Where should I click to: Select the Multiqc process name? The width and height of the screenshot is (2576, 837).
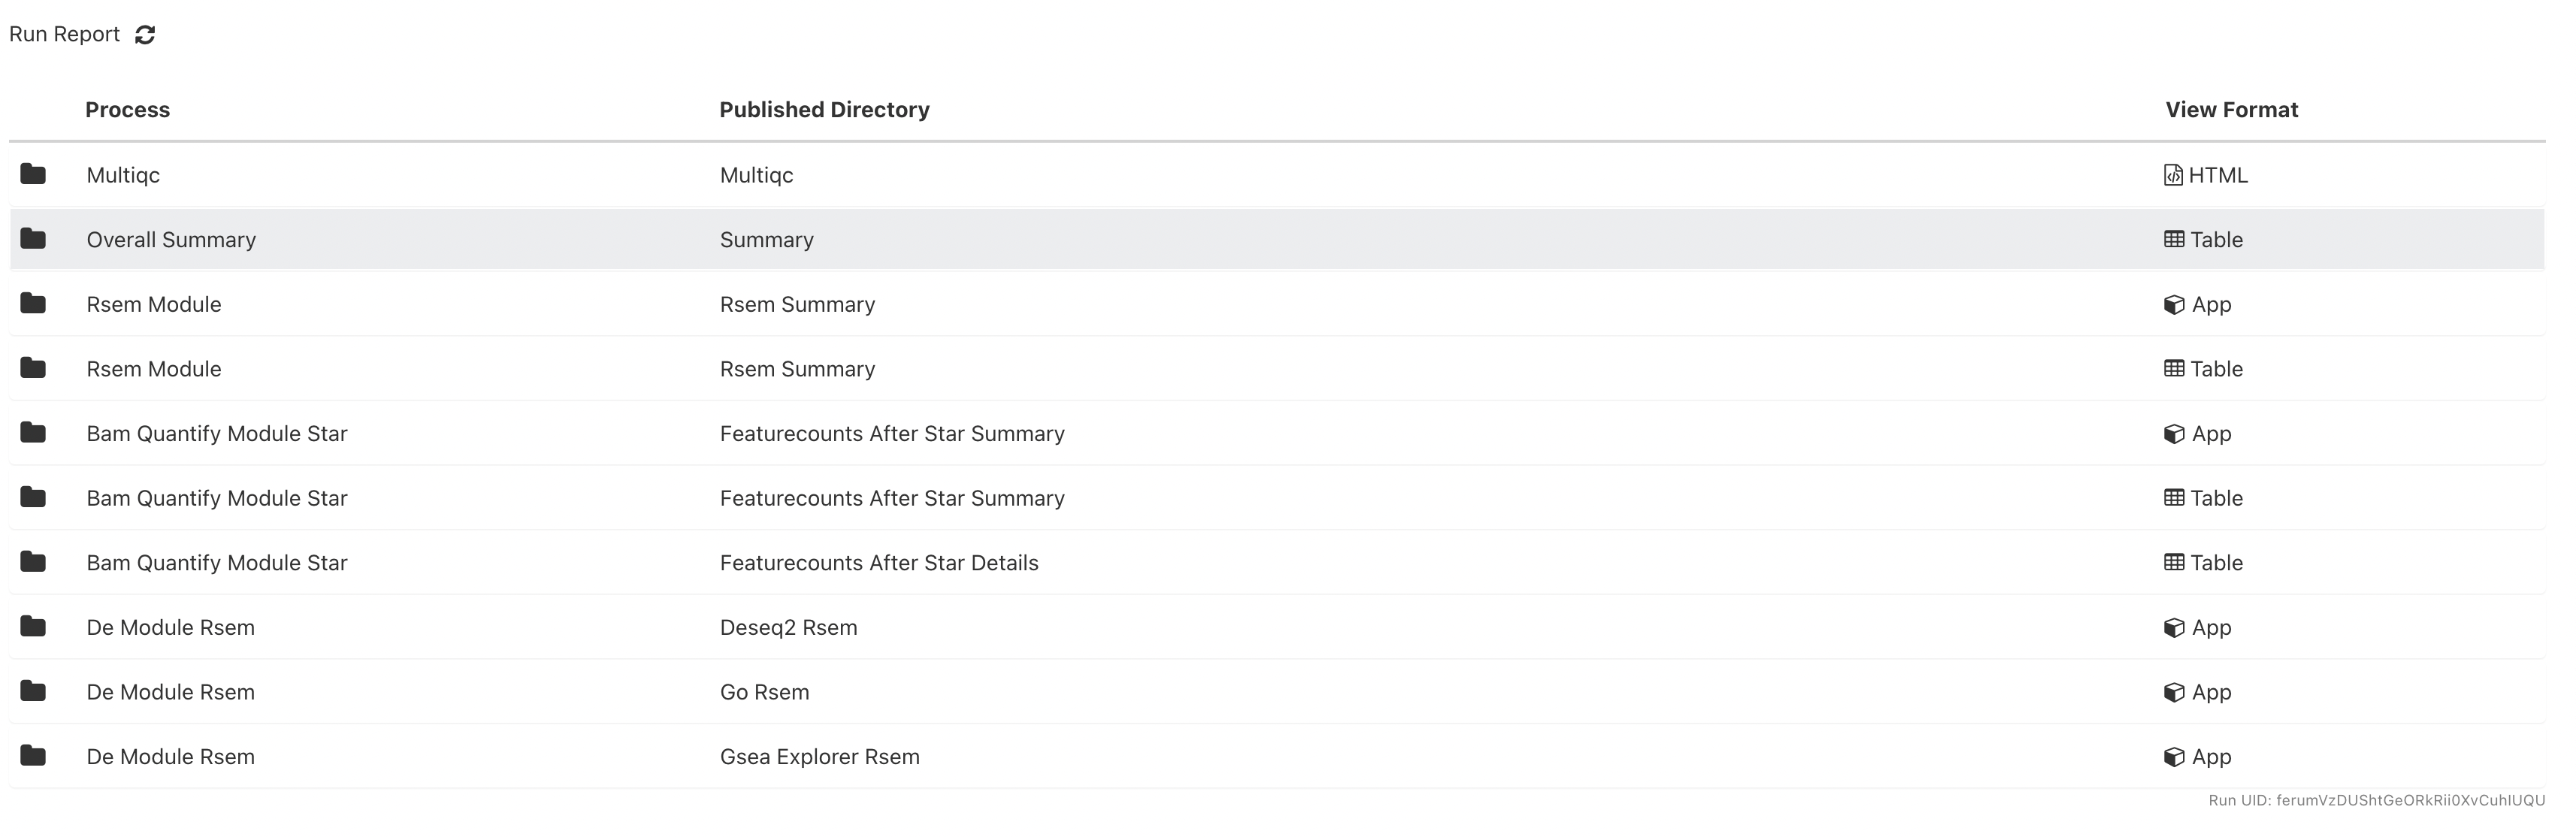[x=123, y=175]
